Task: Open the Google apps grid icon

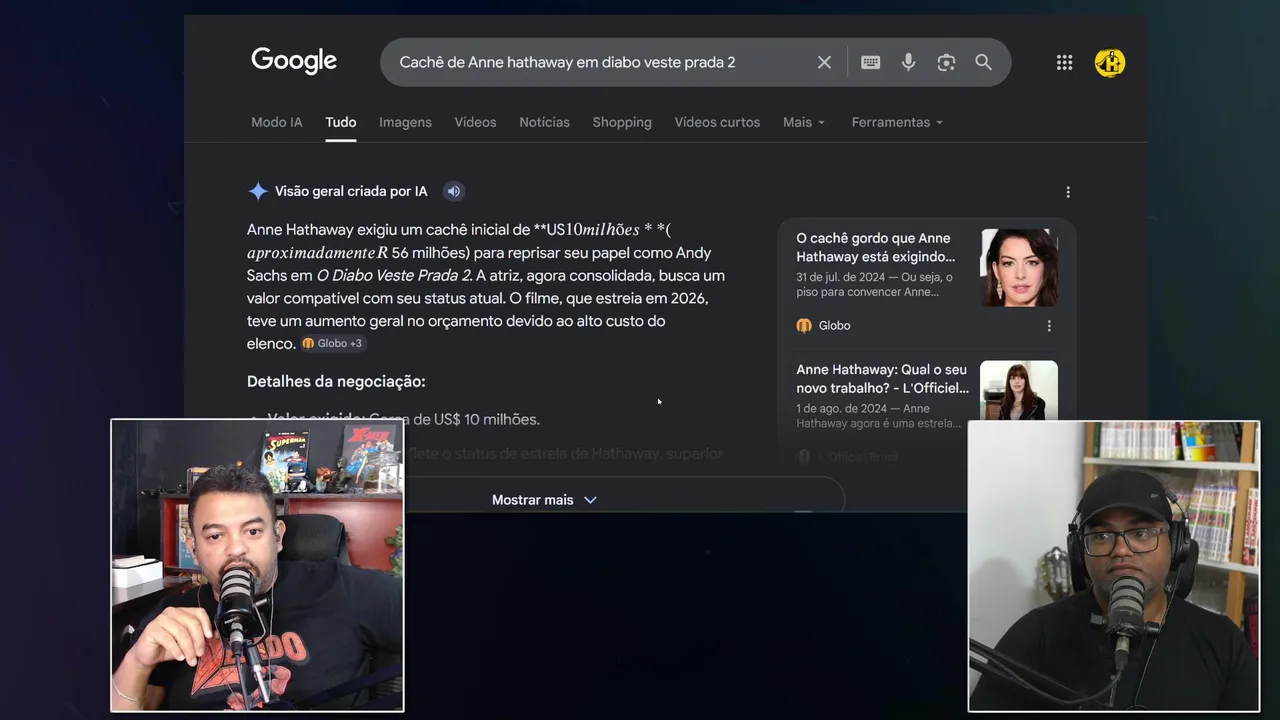Action: pyautogui.click(x=1064, y=62)
